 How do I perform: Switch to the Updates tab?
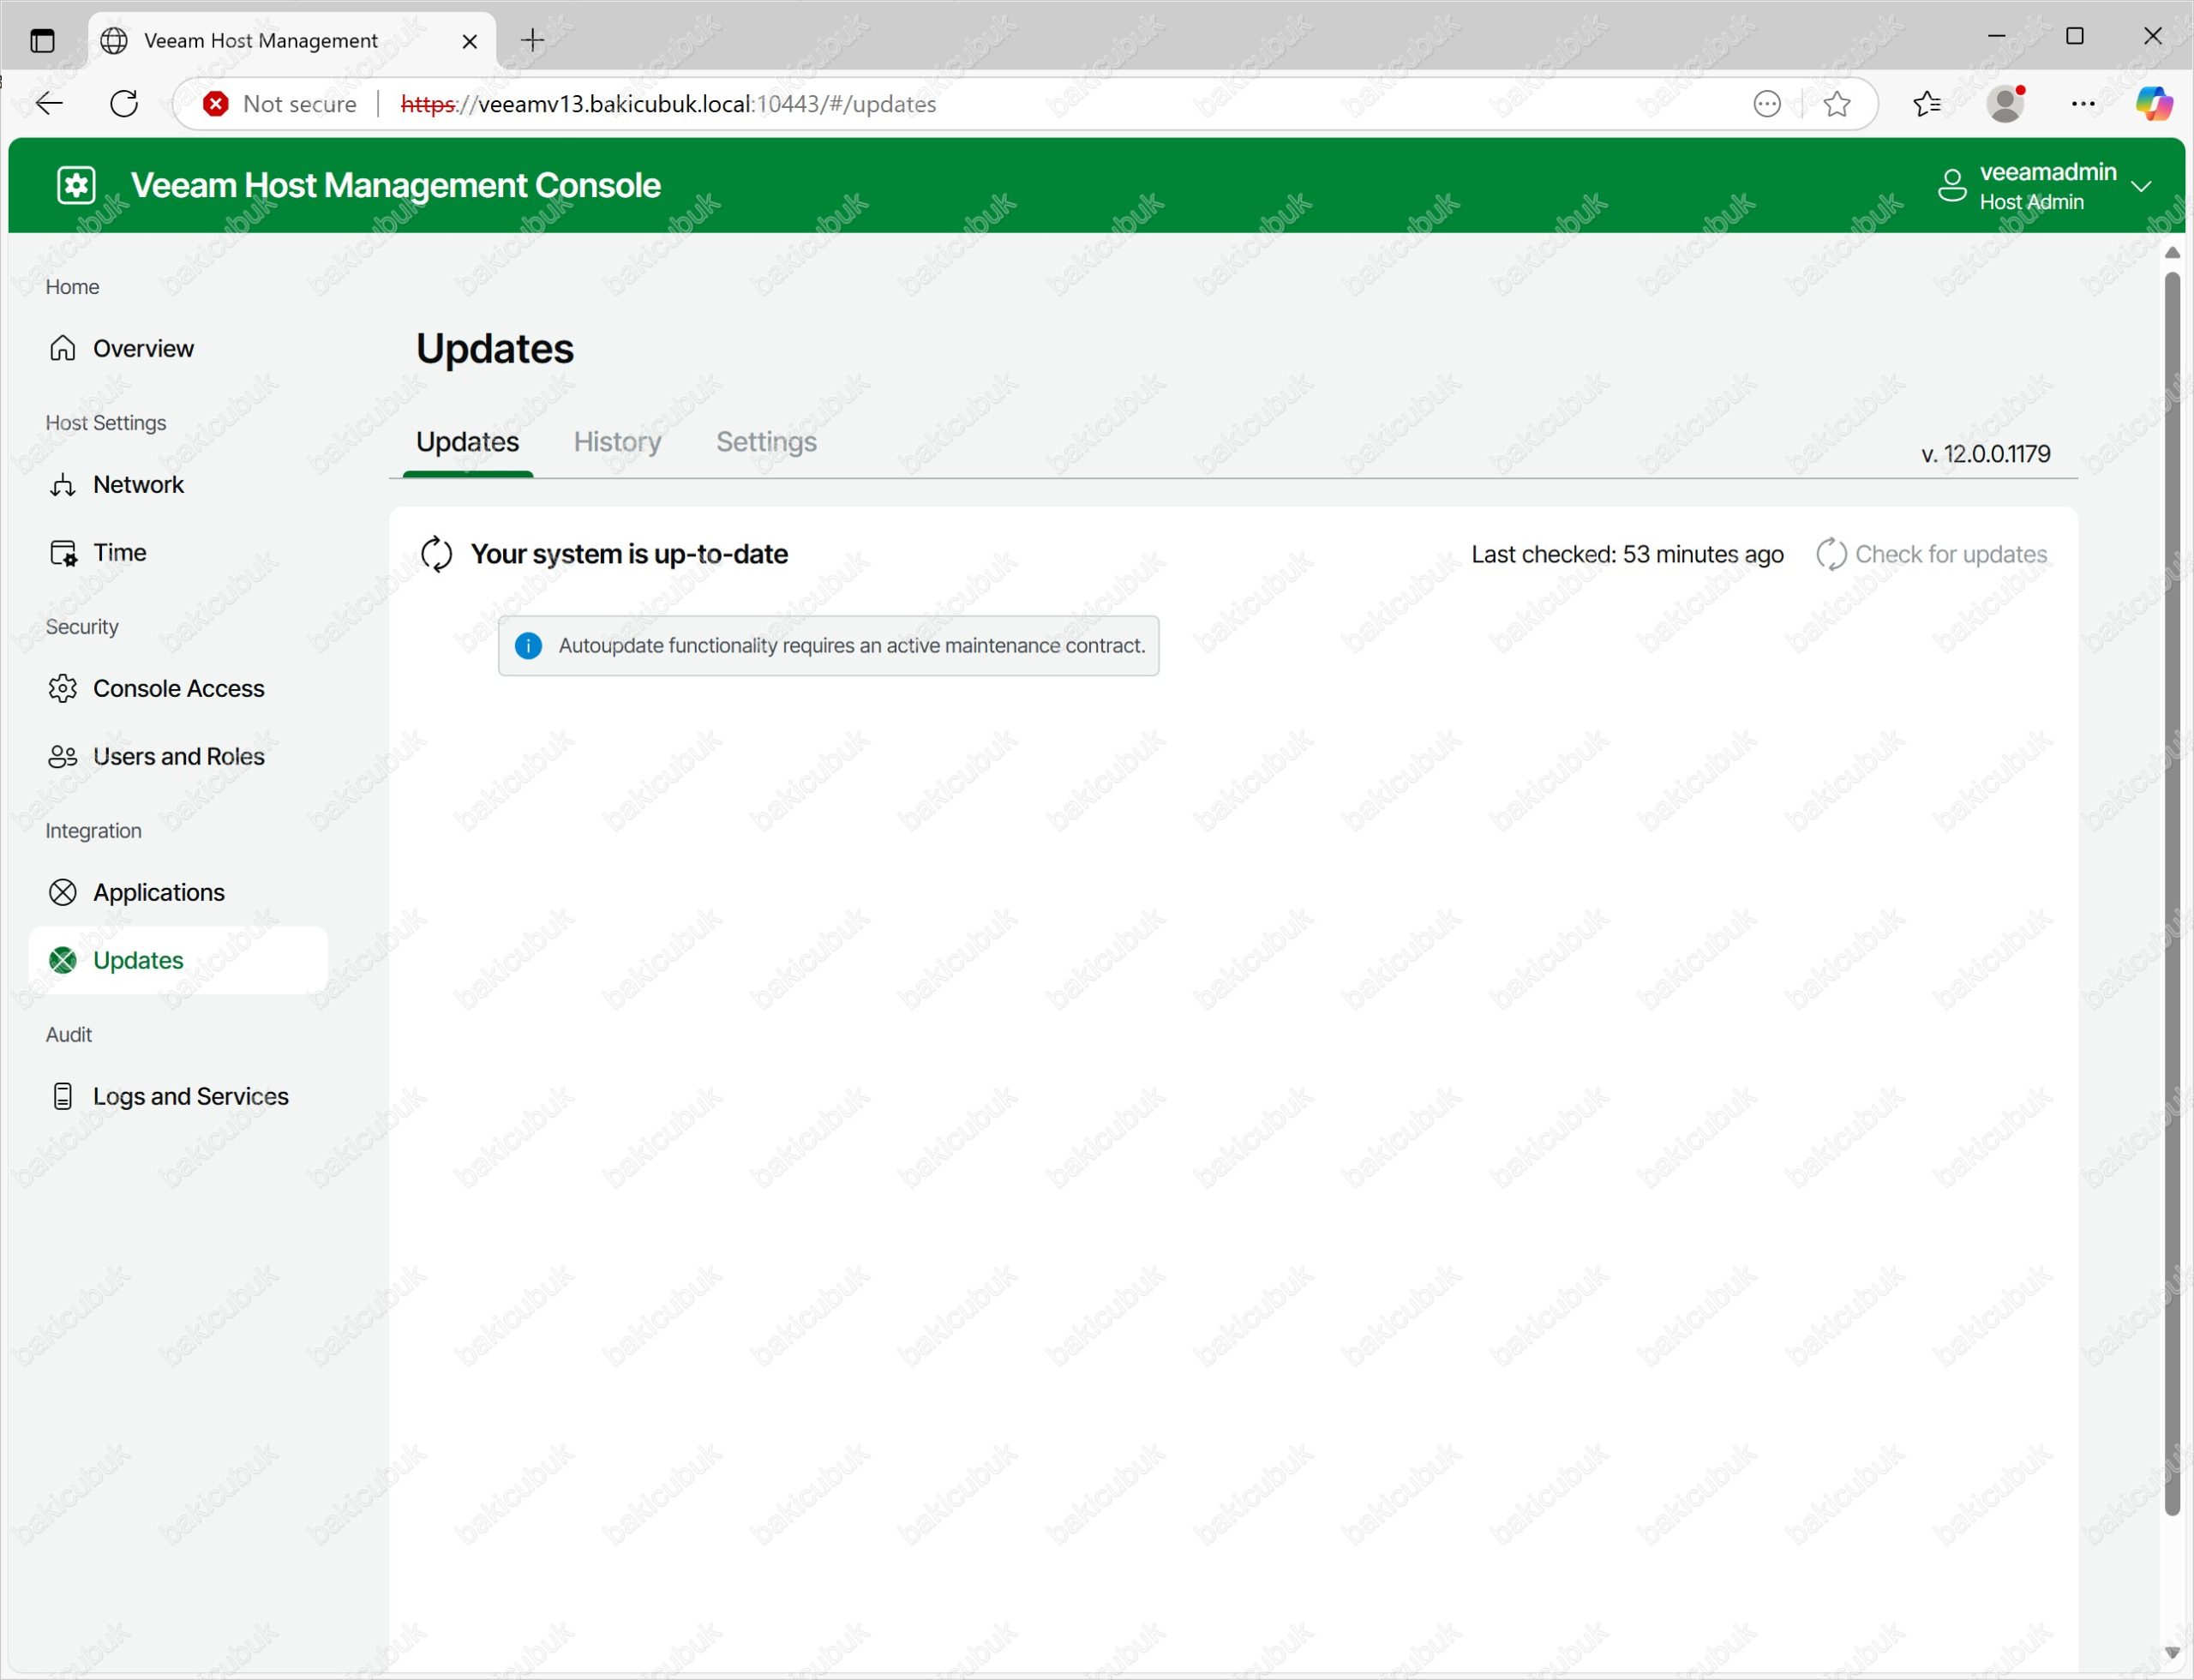tap(467, 442)
